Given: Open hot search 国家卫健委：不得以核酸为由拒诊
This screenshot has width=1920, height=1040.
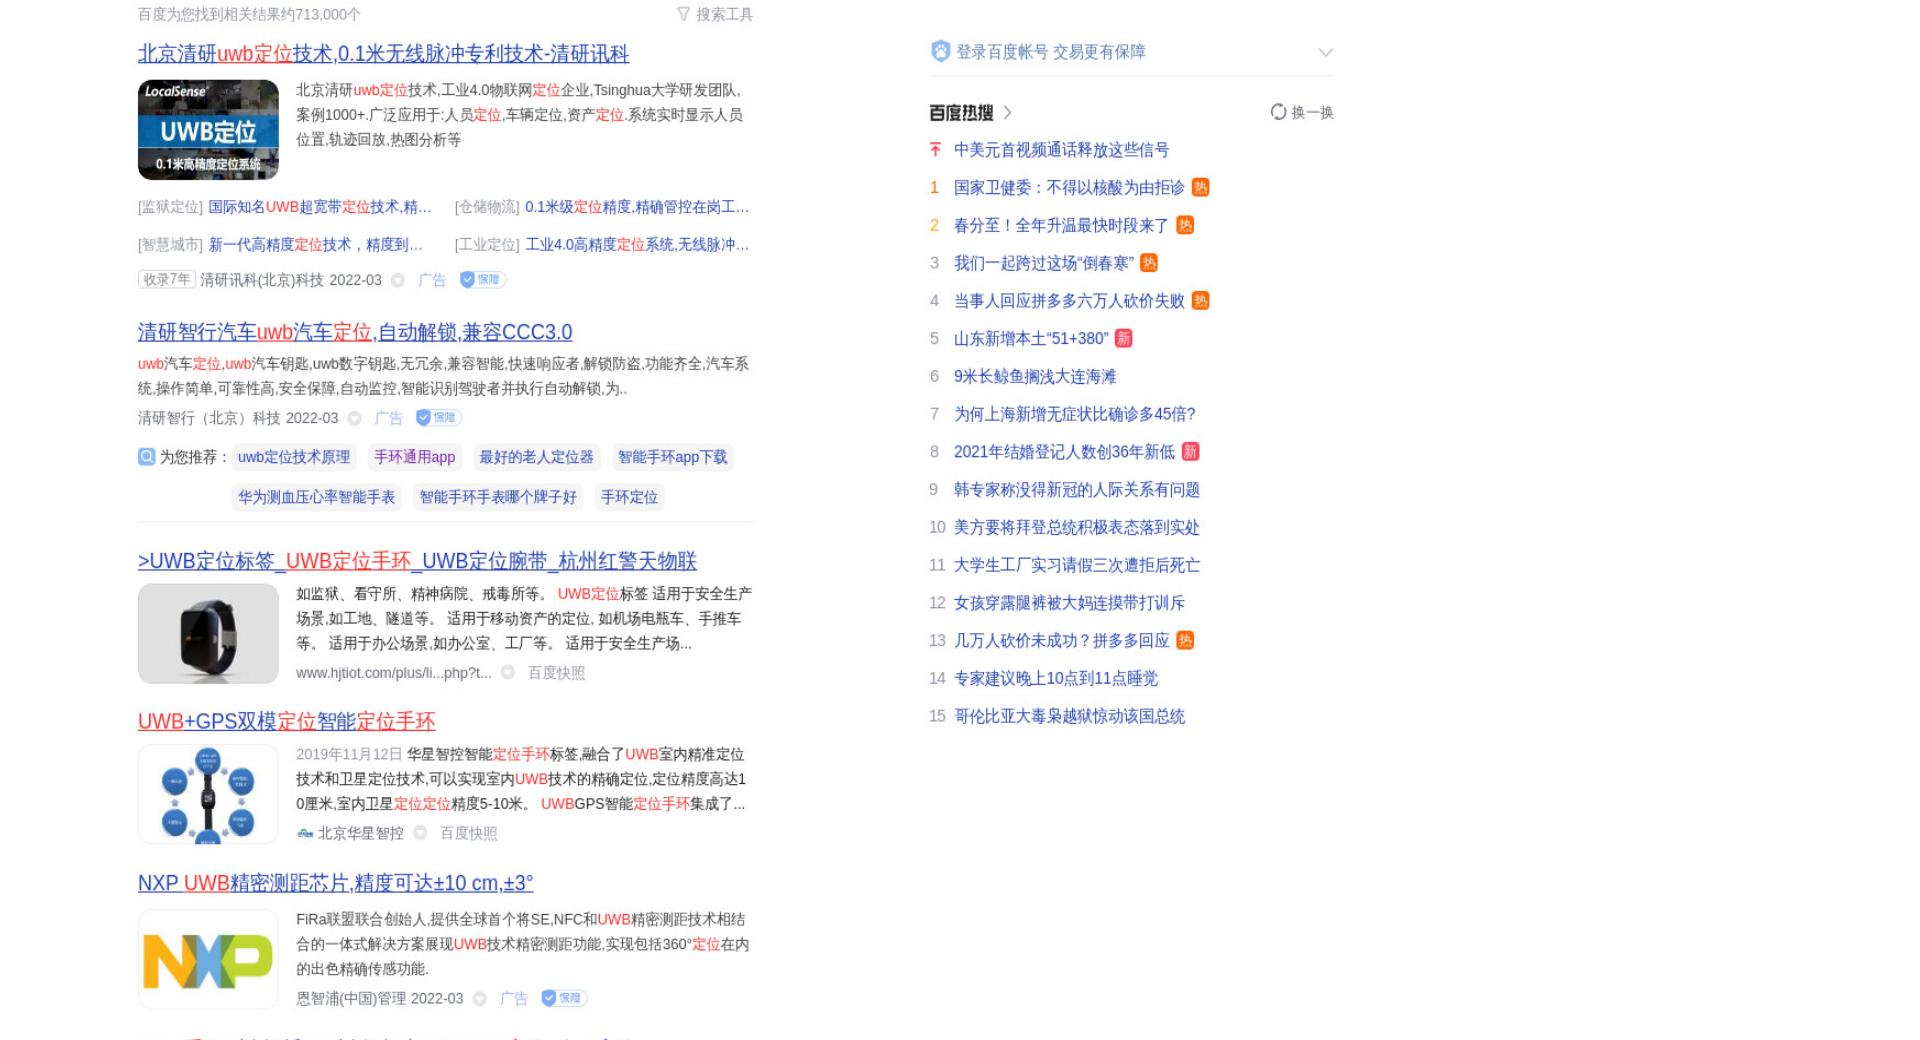Looking at the screenshot, I should 1069,188.
